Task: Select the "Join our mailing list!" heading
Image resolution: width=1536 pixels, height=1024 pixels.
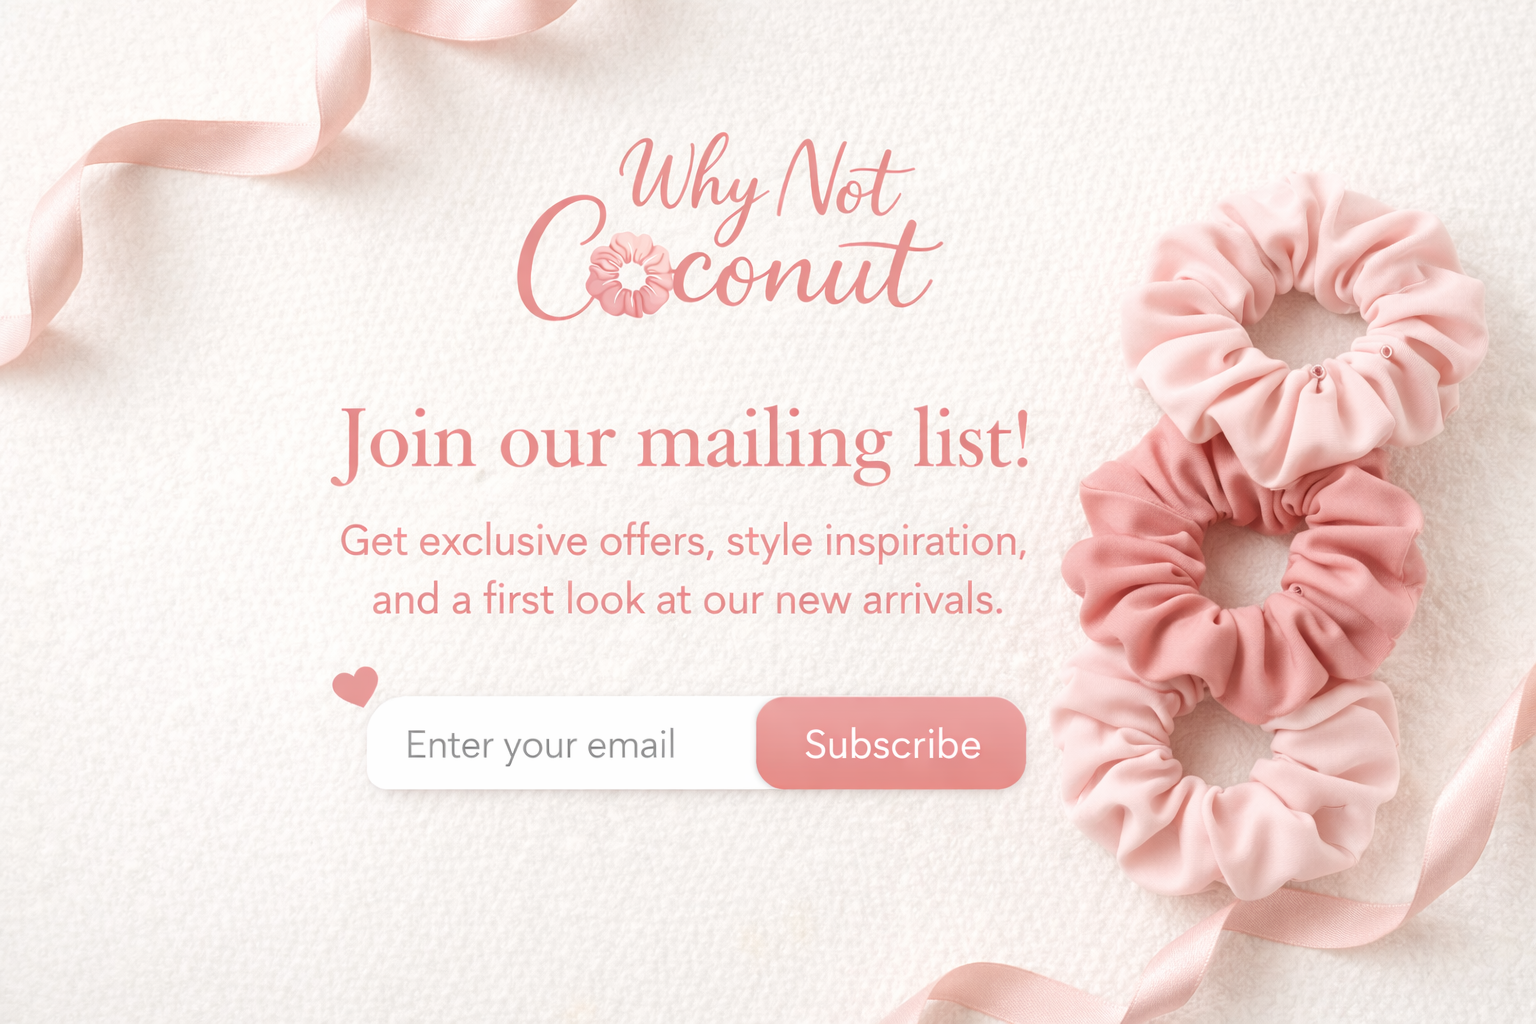Action: point(681,443)
